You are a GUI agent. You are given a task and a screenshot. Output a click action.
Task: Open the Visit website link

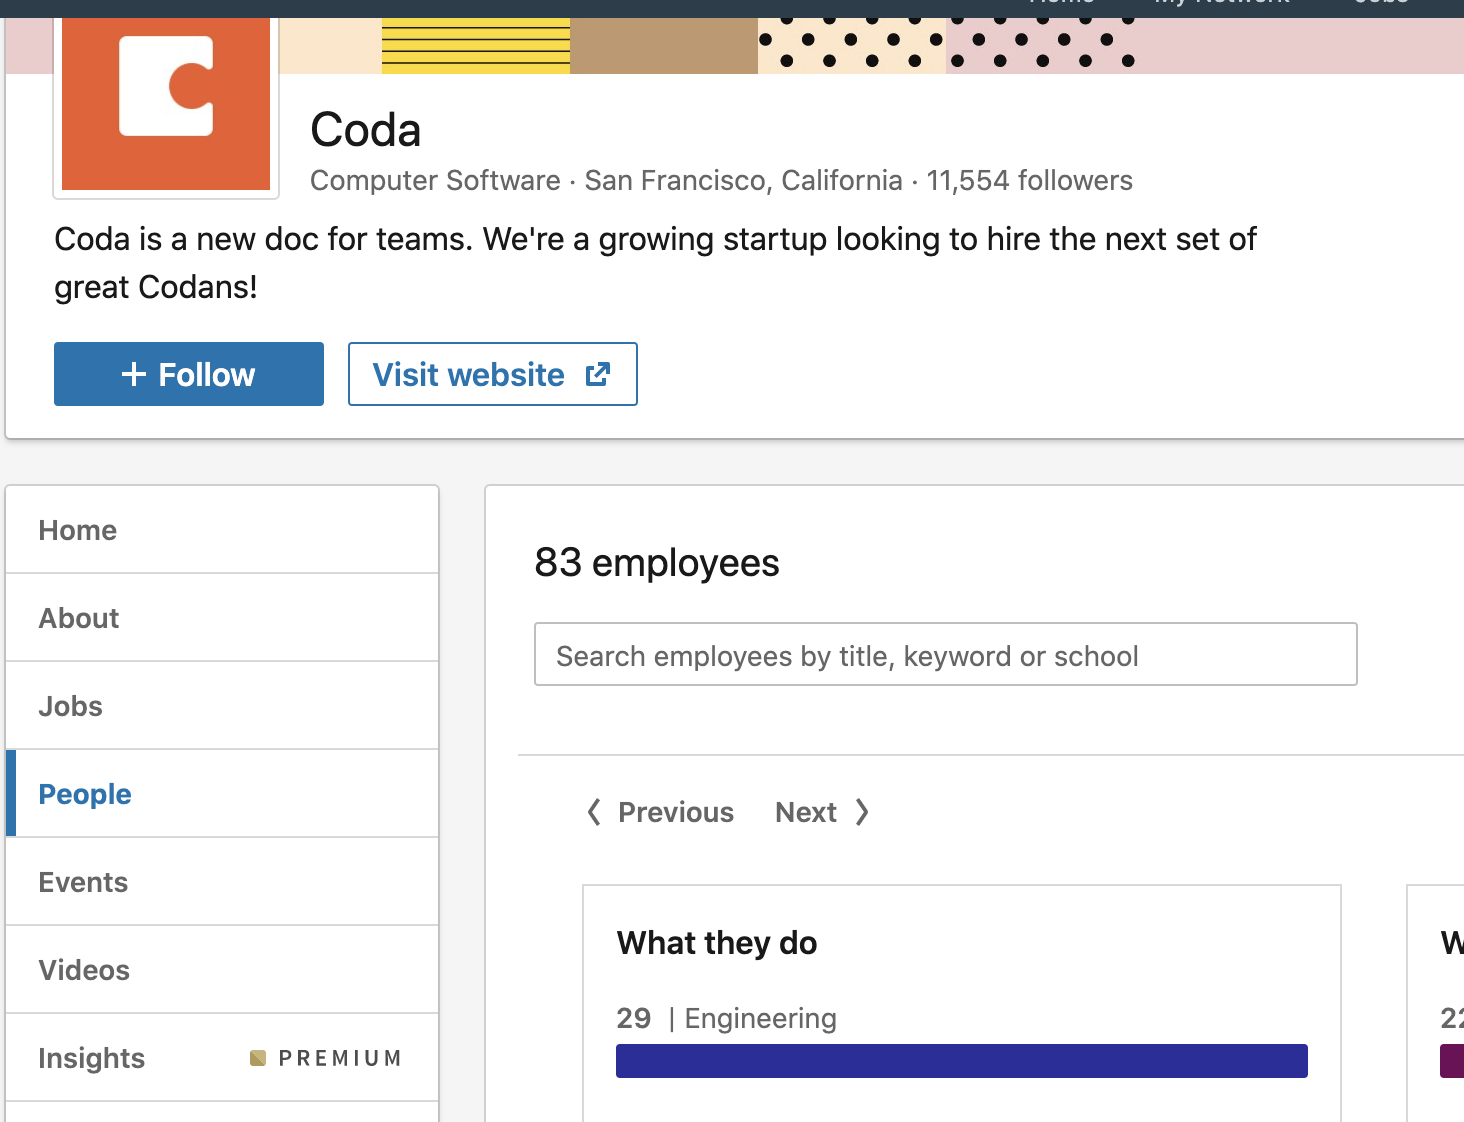click(x=493, y=374)
